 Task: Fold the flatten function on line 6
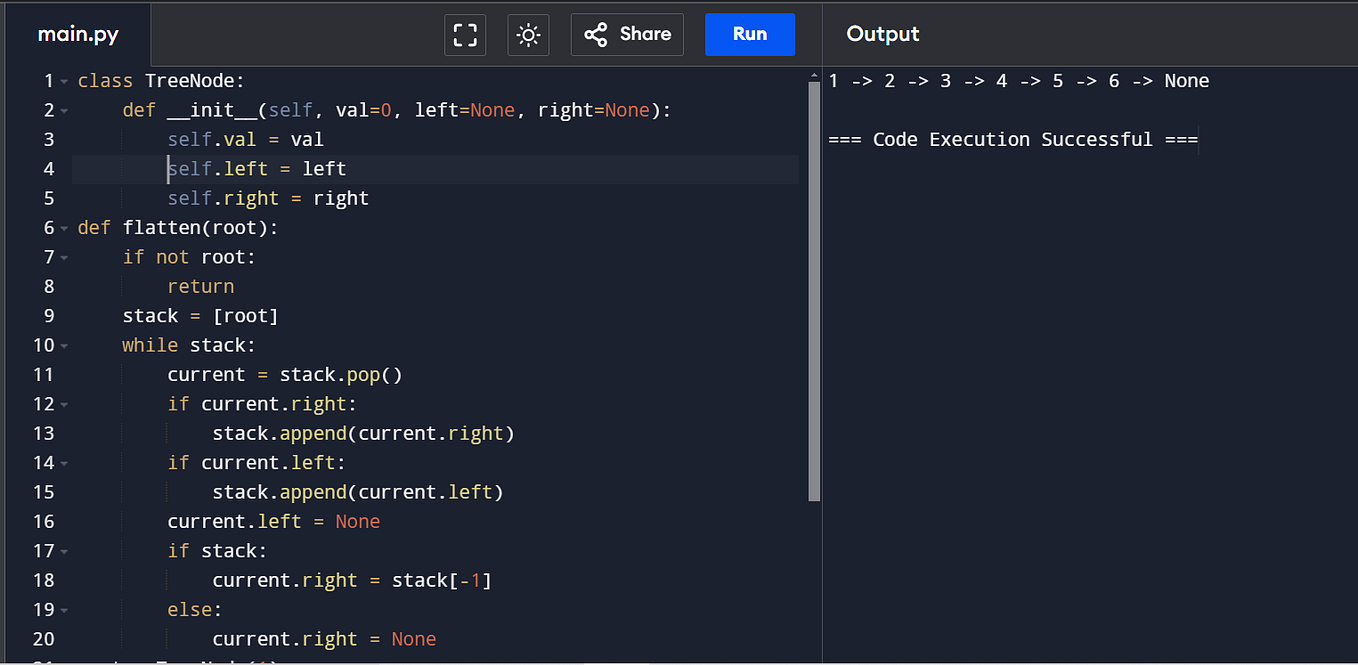point(64,228)
